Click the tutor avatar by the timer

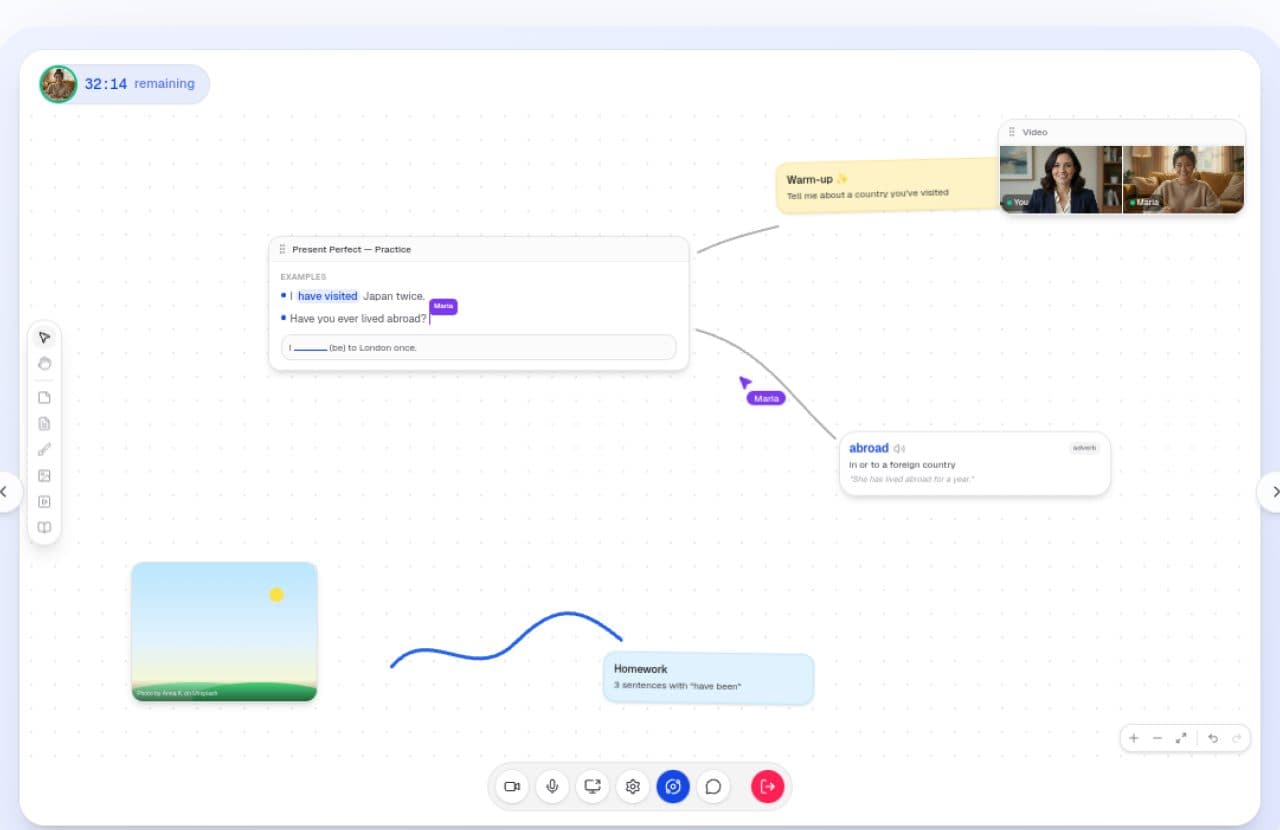[58, 84]
